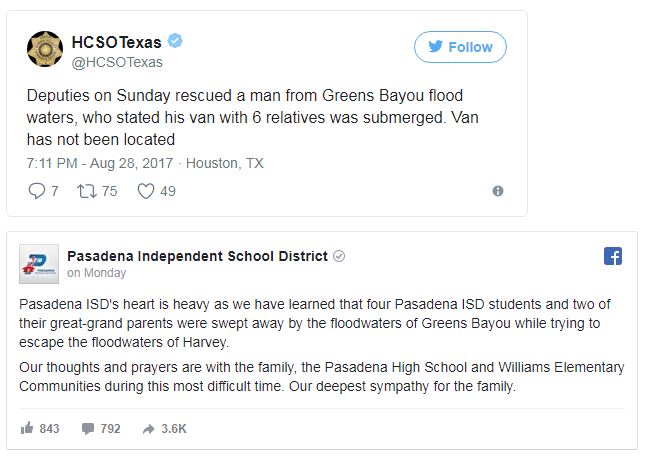Screen dimensions: 647x458
Task: Click the HCSOTexas display name
Action: tap(116, 42)
